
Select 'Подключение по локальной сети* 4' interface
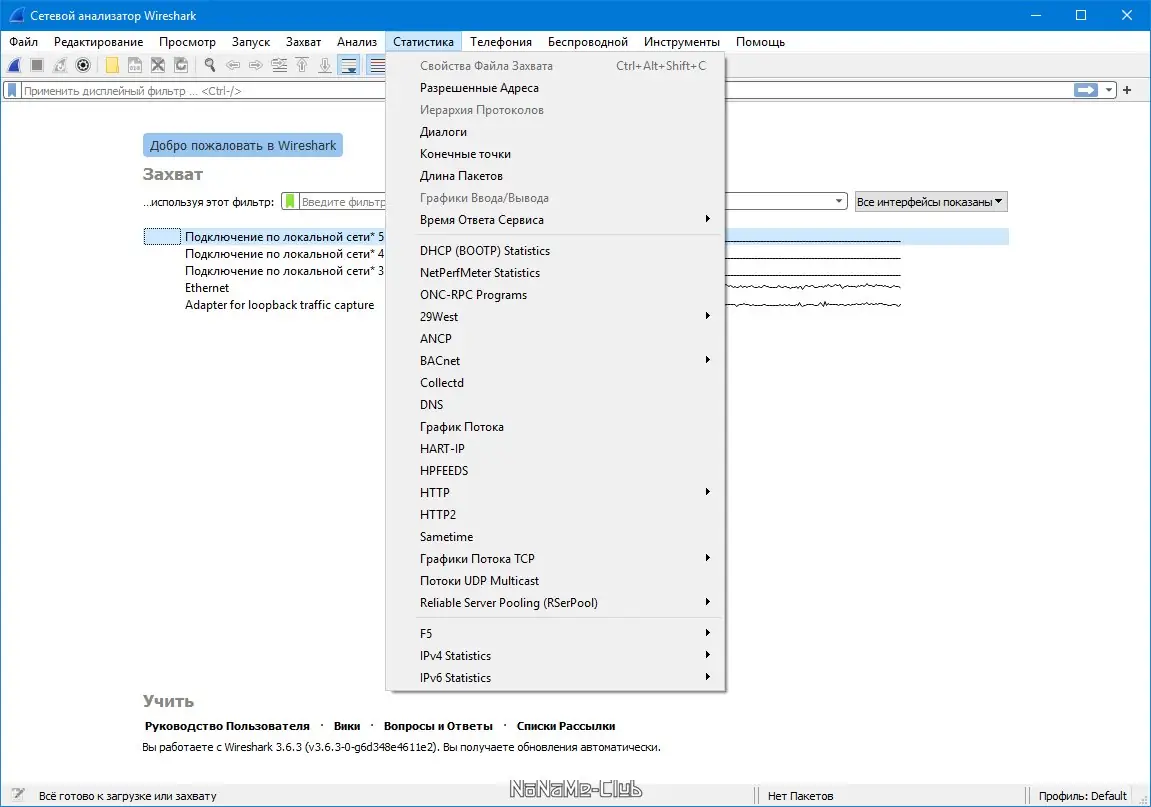(576, 253)
